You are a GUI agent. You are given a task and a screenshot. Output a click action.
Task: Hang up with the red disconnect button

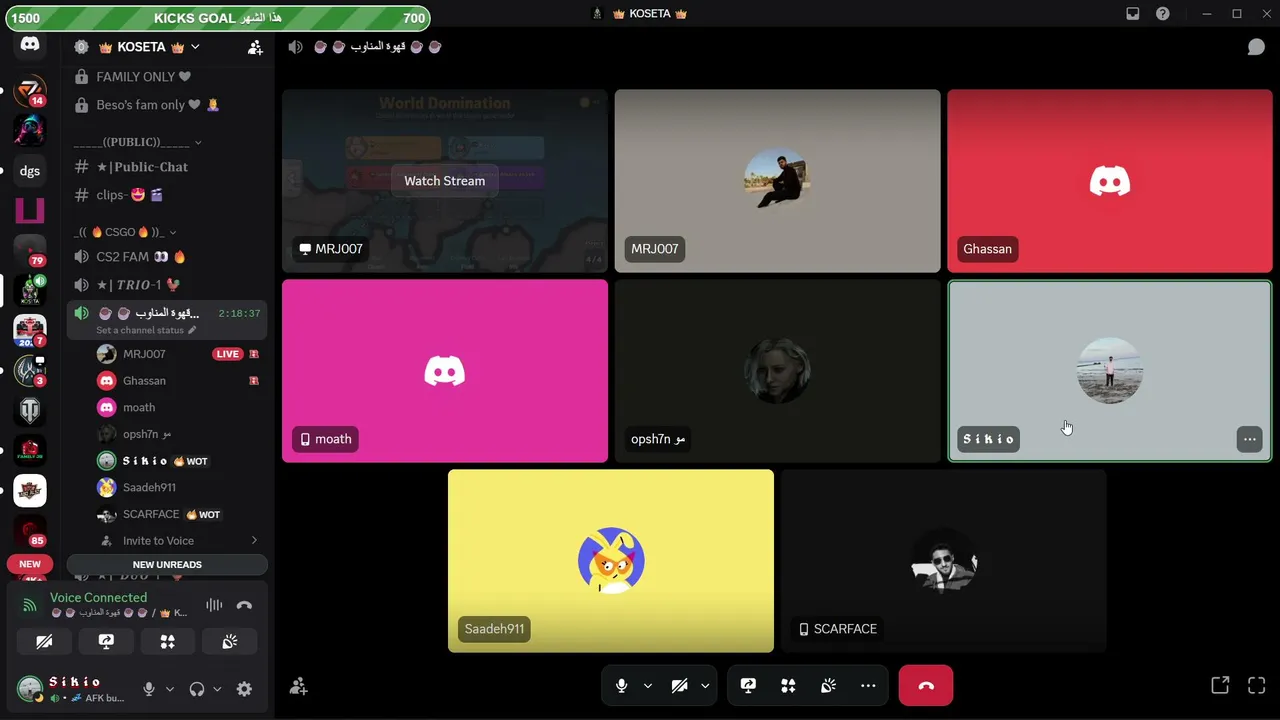coord(926,686)
